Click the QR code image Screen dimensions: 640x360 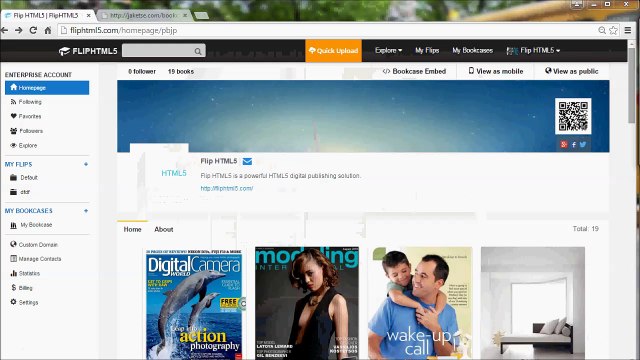click(573, 116)
